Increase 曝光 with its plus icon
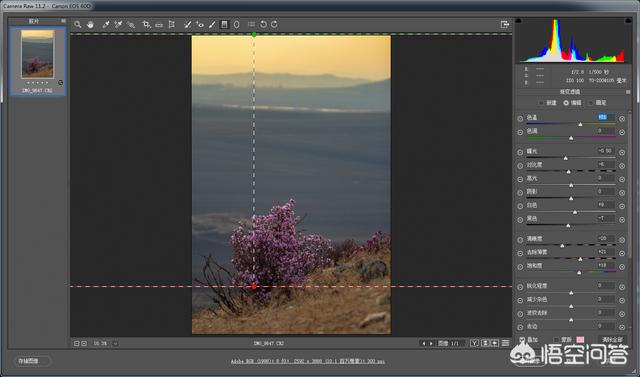Screen dimensions: 640x377 coord(622,152)
